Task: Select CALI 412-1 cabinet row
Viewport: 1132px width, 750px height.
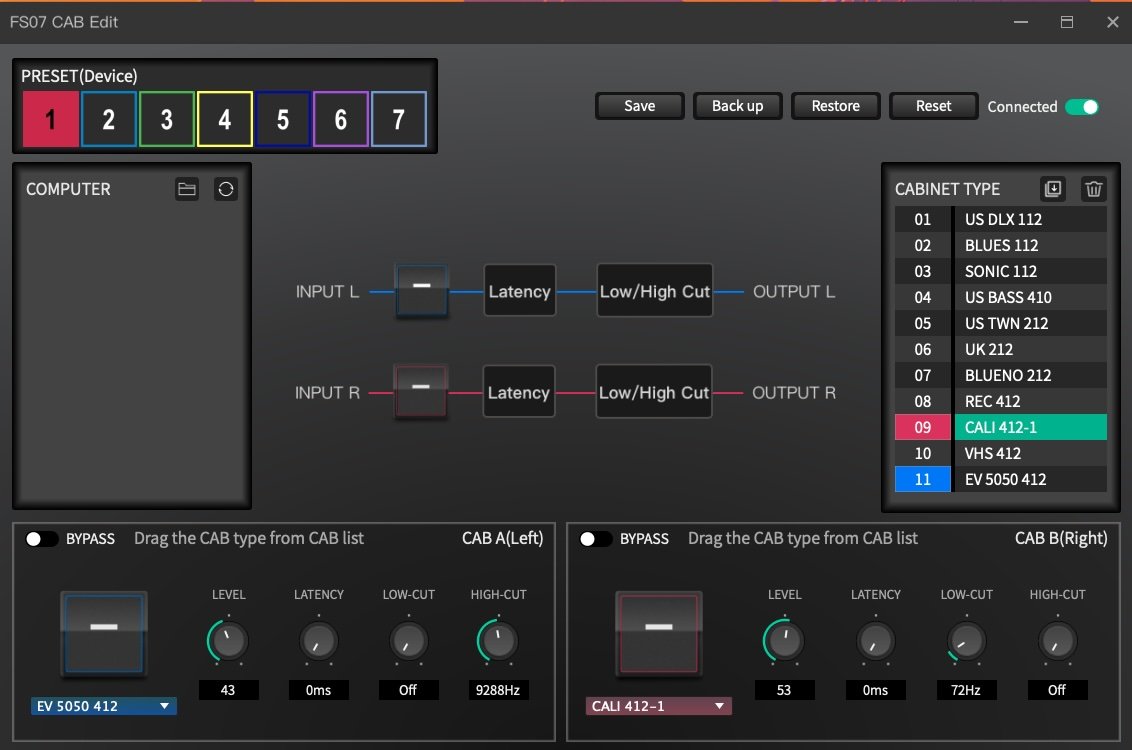Action: point(1001,427)
